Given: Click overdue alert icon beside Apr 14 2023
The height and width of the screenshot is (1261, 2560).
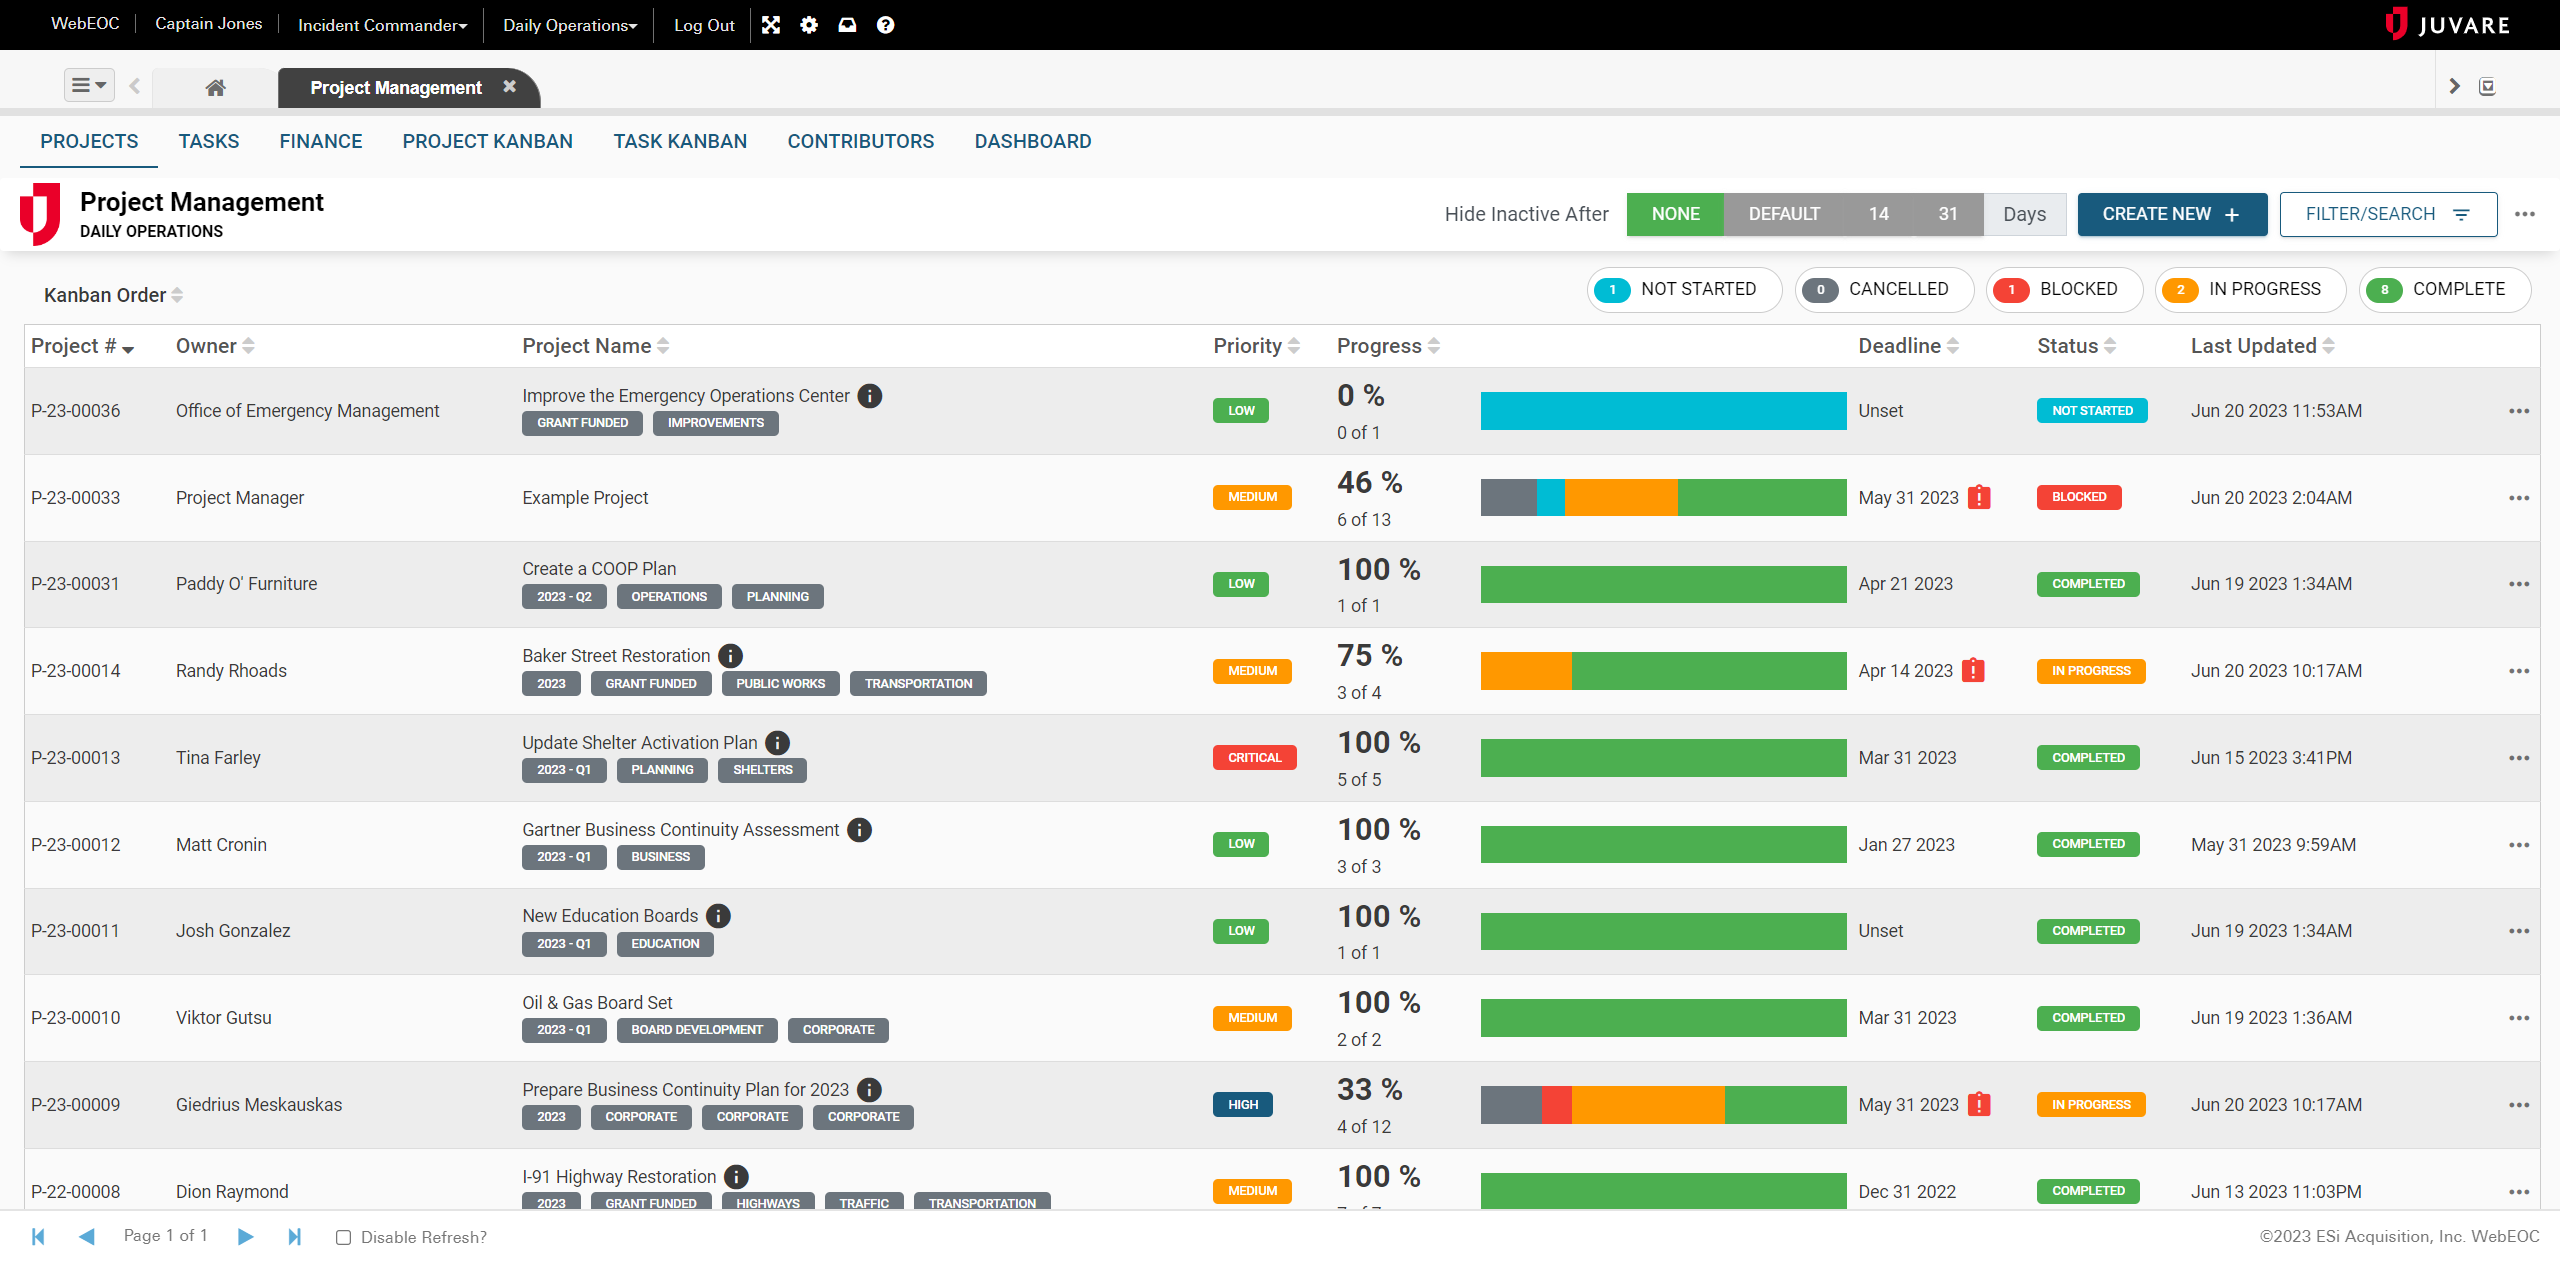Looking at the screenshot, I should (x=1973, y=670).
